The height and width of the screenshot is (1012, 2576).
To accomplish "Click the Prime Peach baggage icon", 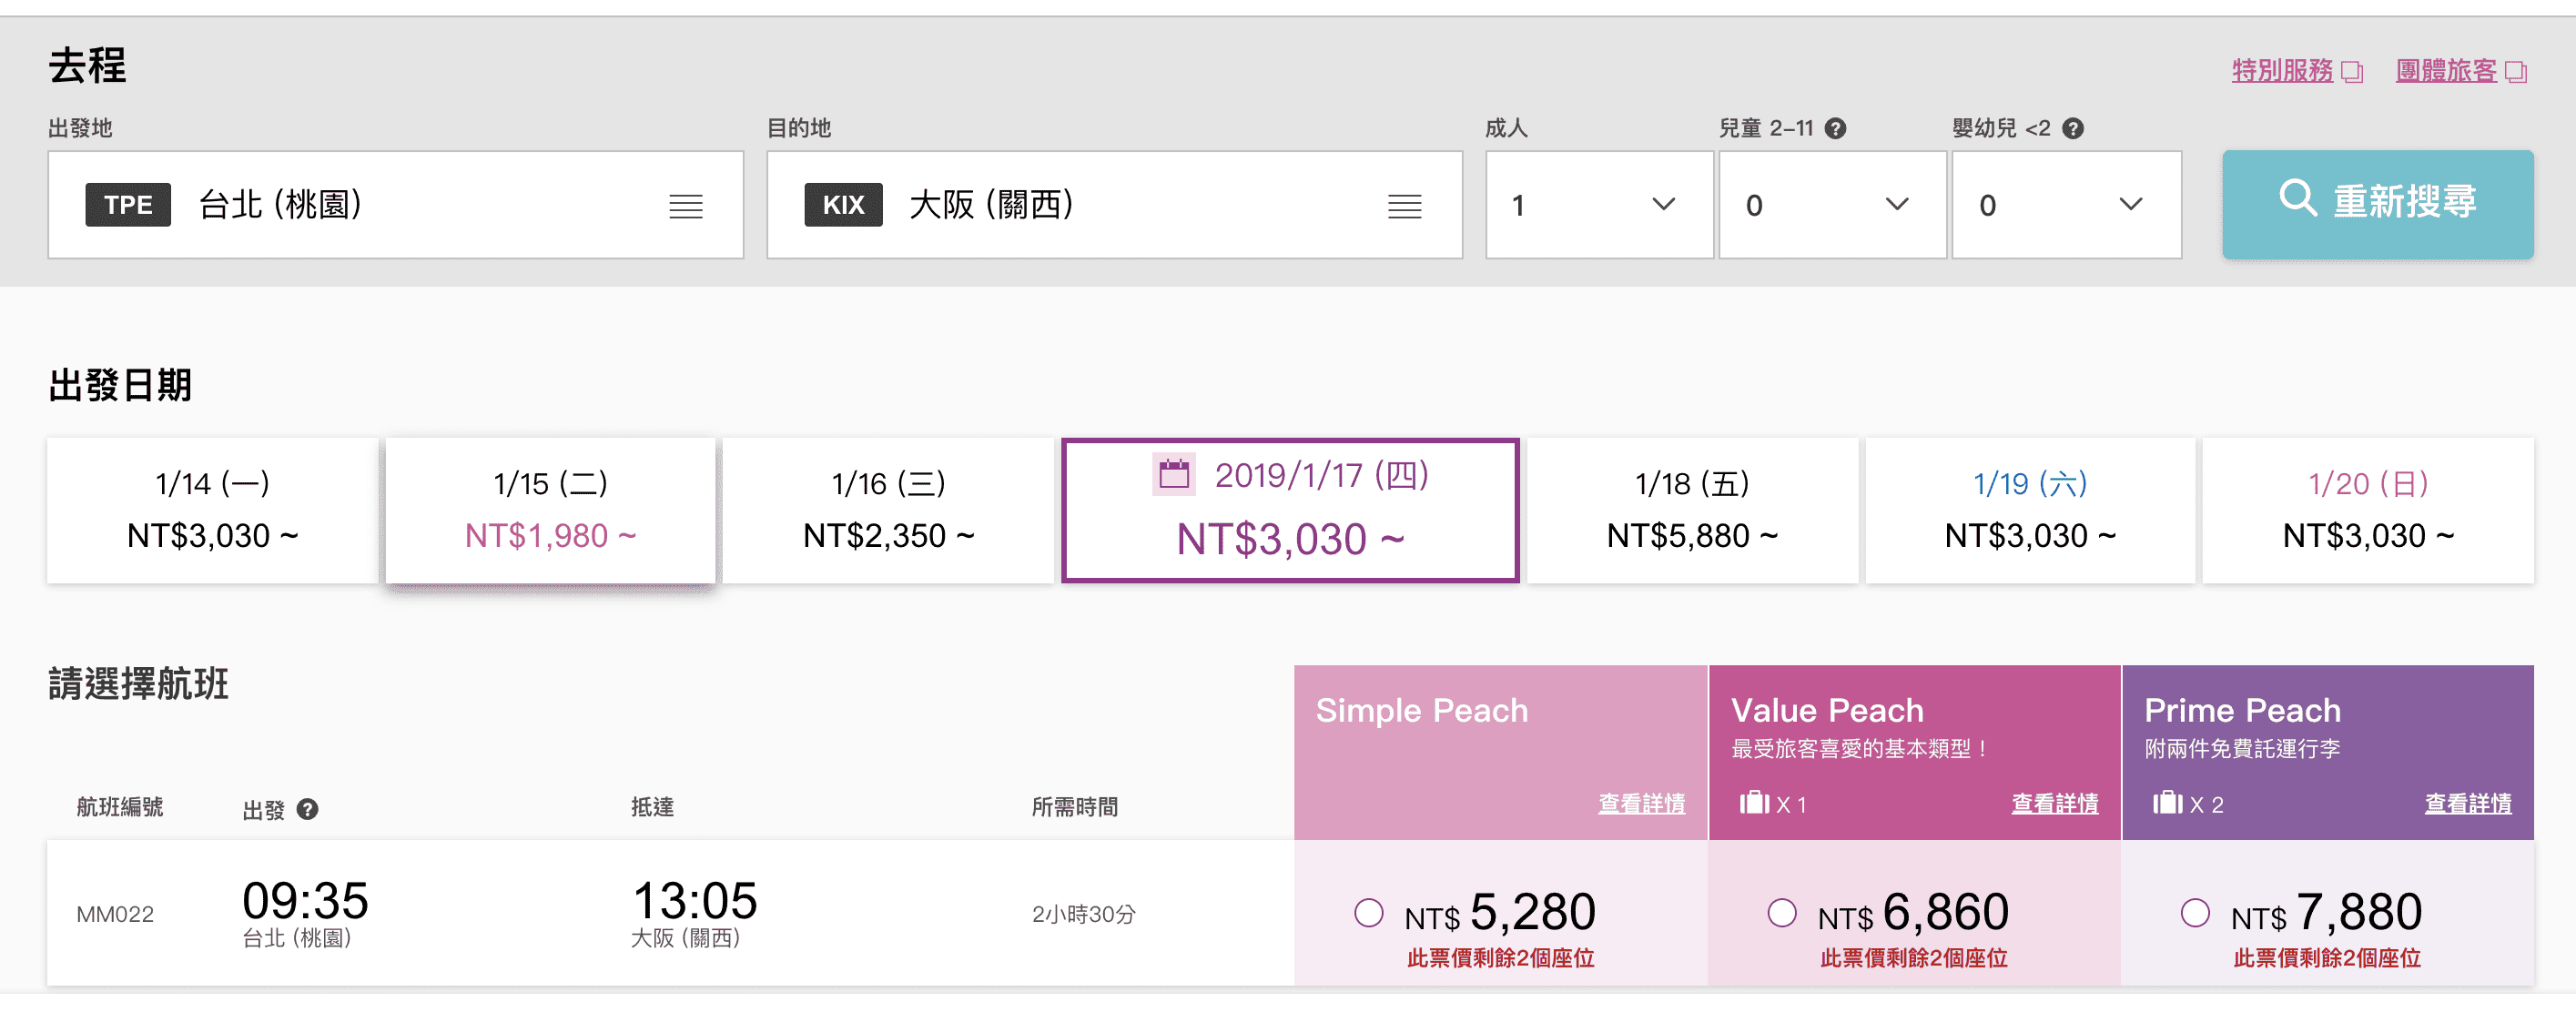I will click(2167, 803).
